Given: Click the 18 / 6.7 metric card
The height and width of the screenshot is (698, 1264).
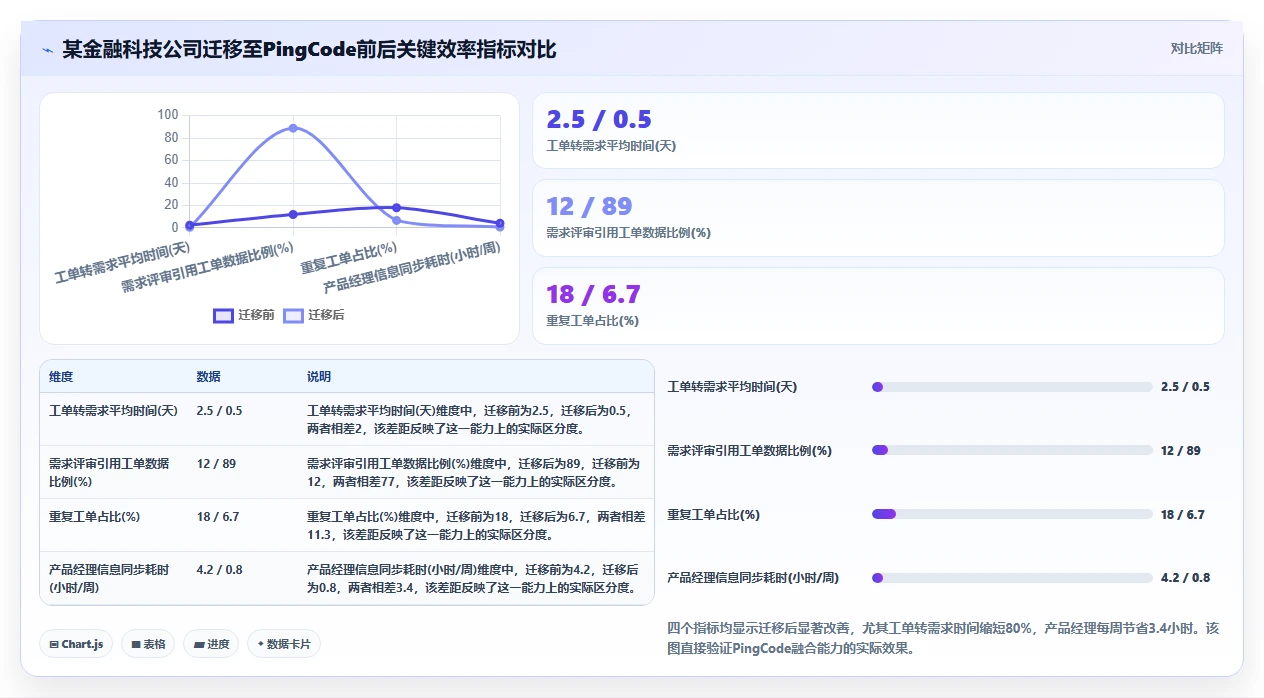Looking at the screenshot, I should coord(878,306).
